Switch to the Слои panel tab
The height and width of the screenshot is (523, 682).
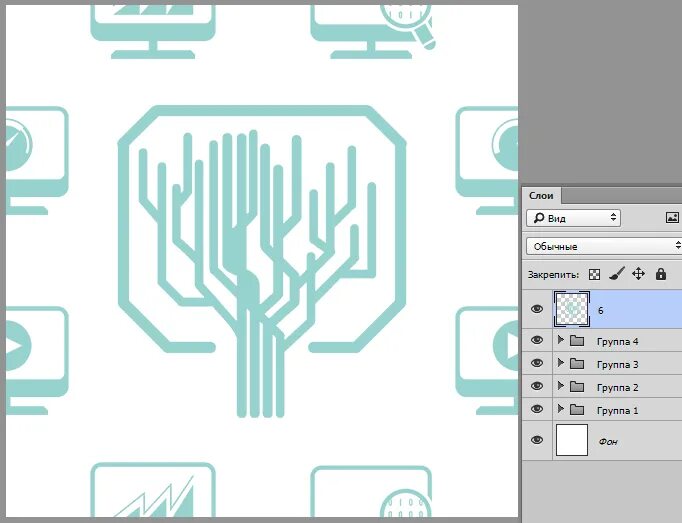click(x=542, y=196)
